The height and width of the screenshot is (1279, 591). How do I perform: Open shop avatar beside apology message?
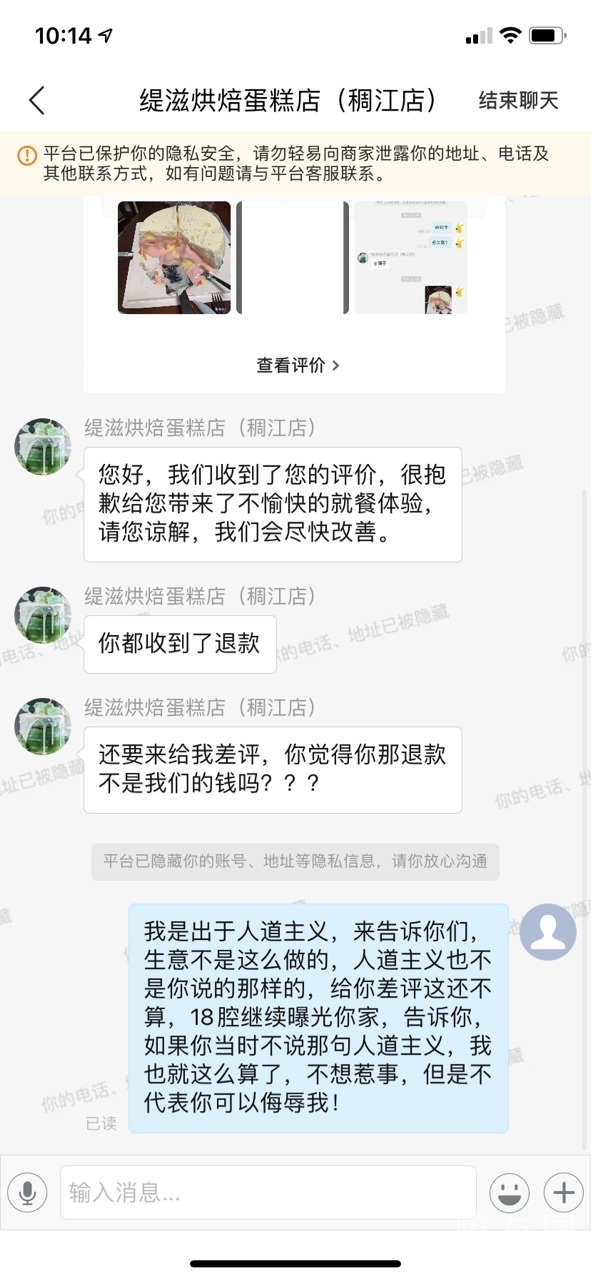43,446
